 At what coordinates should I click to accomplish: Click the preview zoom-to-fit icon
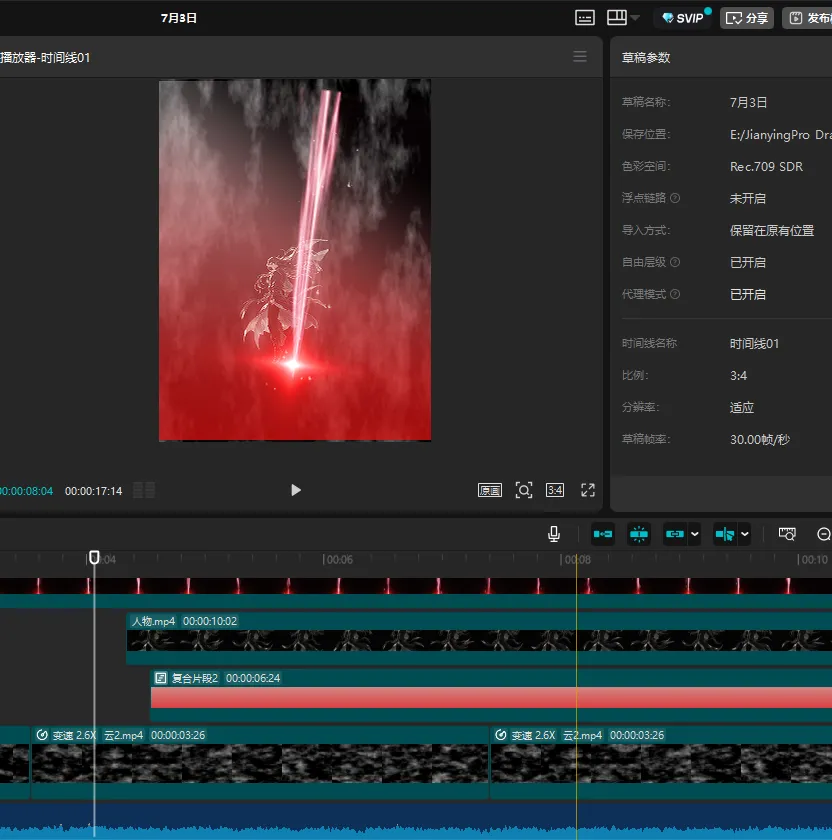(523, 490)
